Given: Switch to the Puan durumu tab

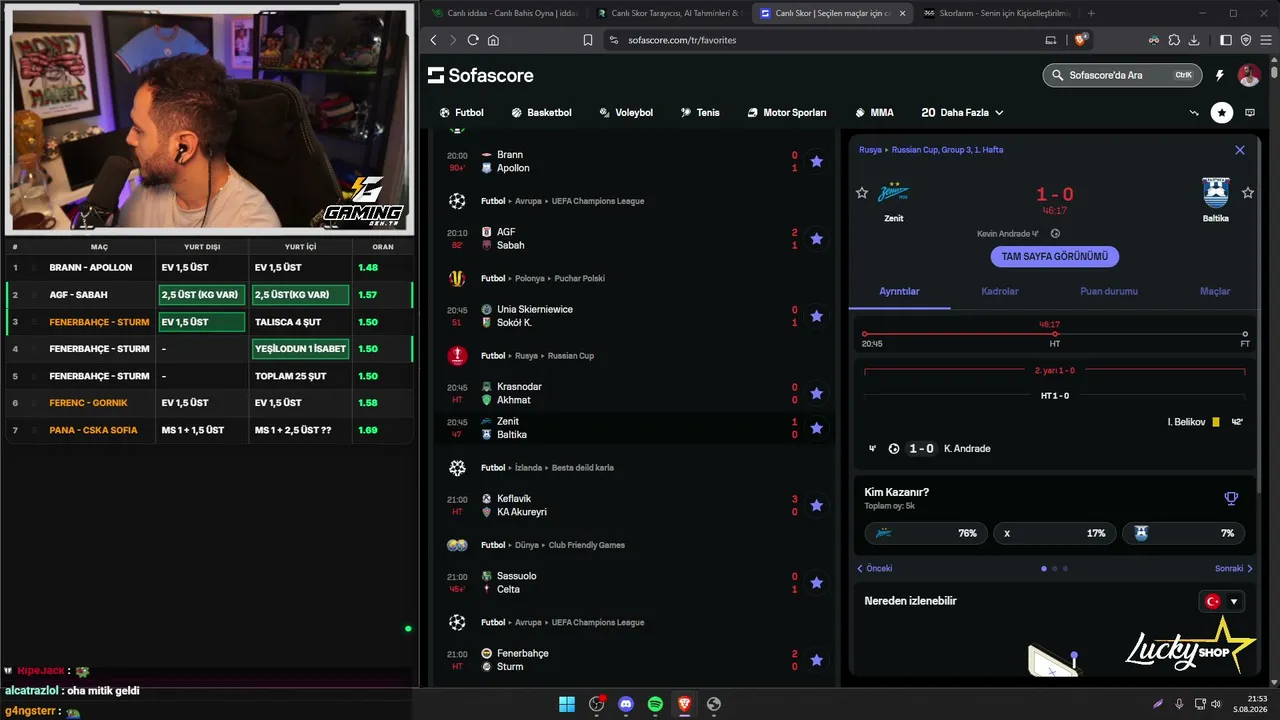Looking at the screenshot, I should coord(1109,291).
